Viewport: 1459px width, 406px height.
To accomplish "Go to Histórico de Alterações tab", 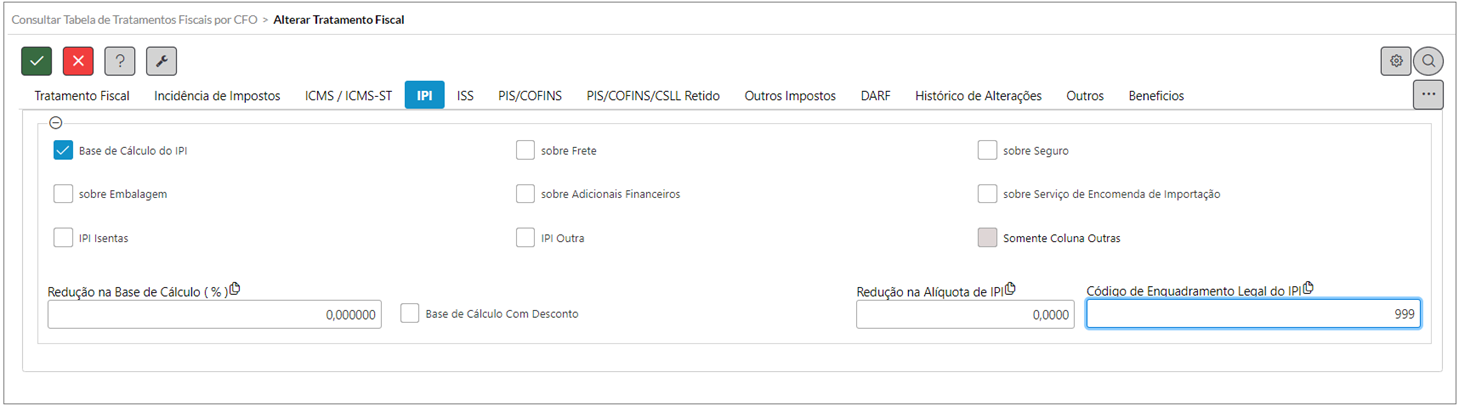I will pyautogui.click(x=978, y=96).
